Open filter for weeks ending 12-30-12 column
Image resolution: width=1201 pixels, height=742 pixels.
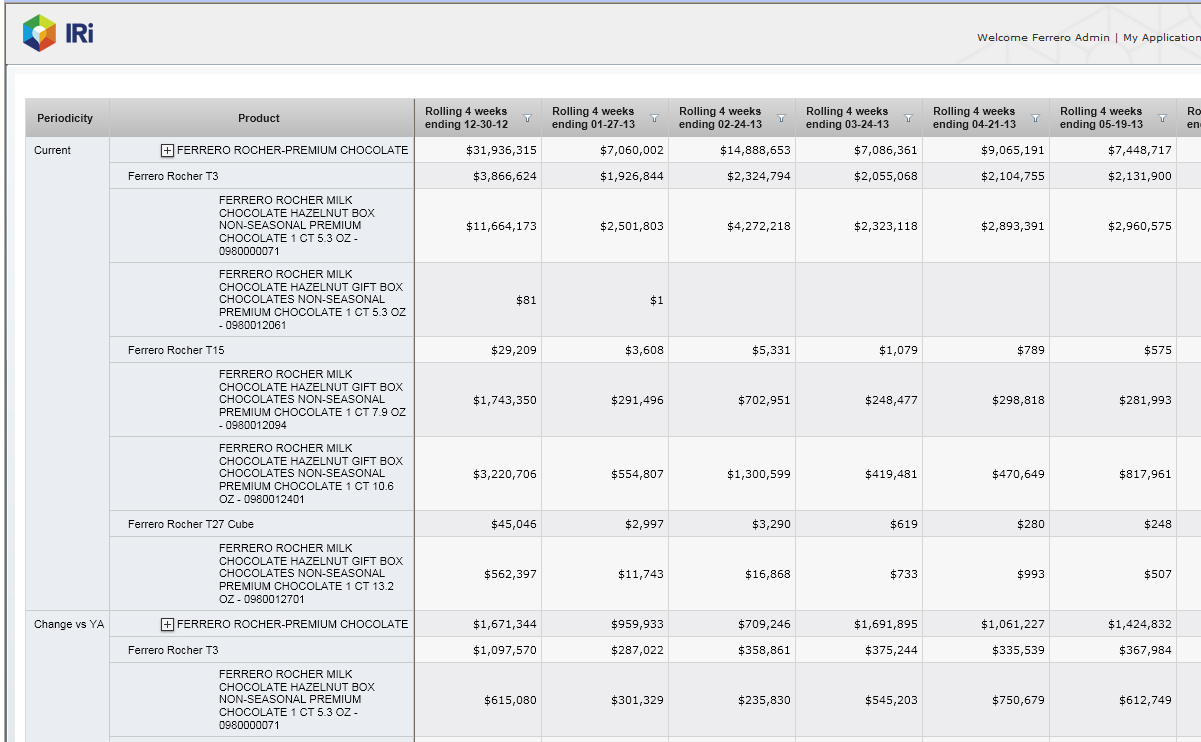click(x=527, y=118)
